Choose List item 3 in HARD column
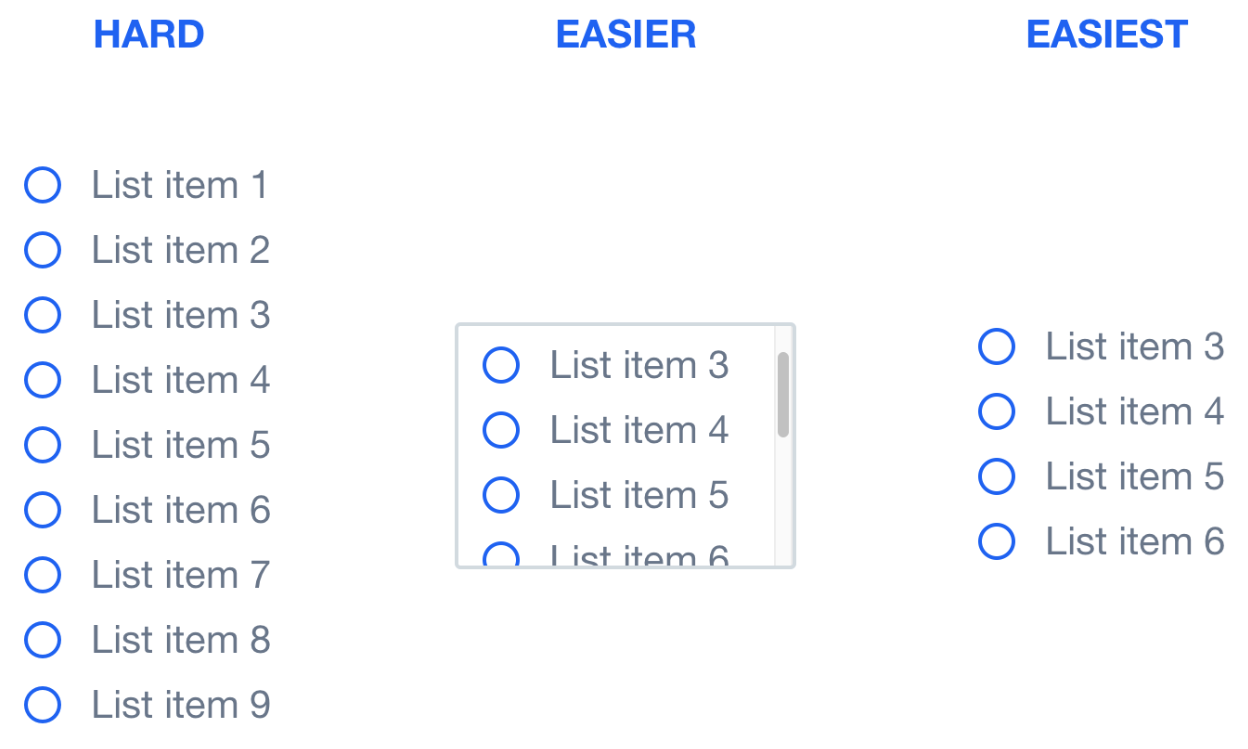 click(x=43, y=315)
